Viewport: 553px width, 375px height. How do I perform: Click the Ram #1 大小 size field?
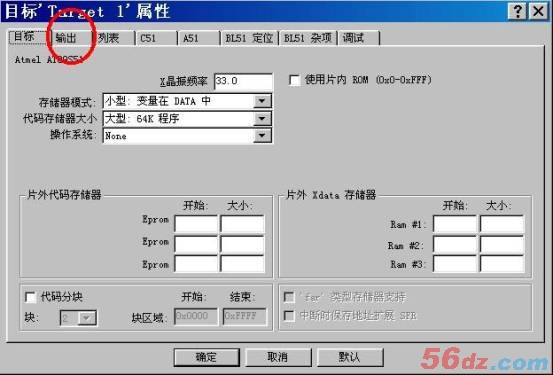502,224
